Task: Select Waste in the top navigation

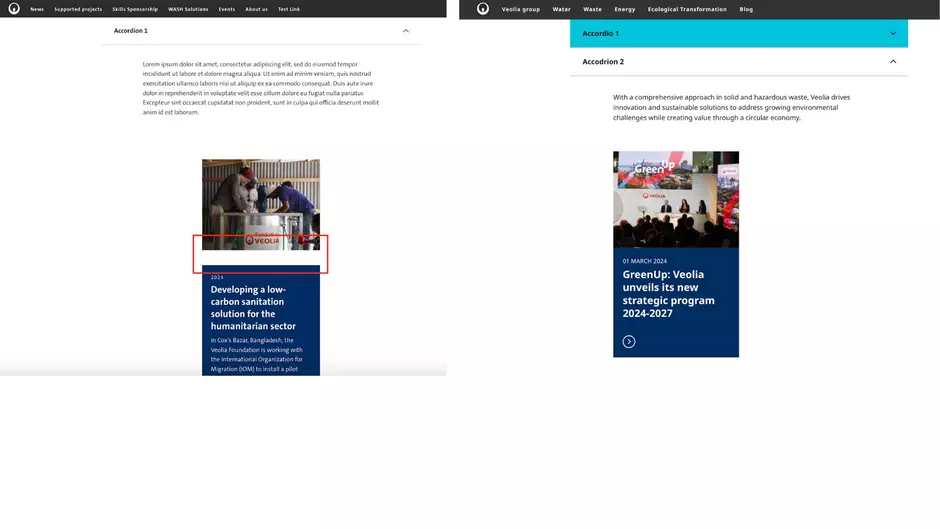Action: click(x=593, y=9)
